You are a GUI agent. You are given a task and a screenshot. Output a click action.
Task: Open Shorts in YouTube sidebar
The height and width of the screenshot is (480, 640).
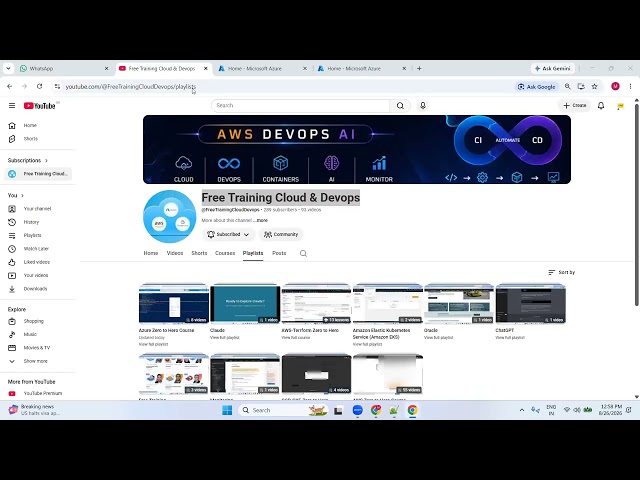click(31, 139)
